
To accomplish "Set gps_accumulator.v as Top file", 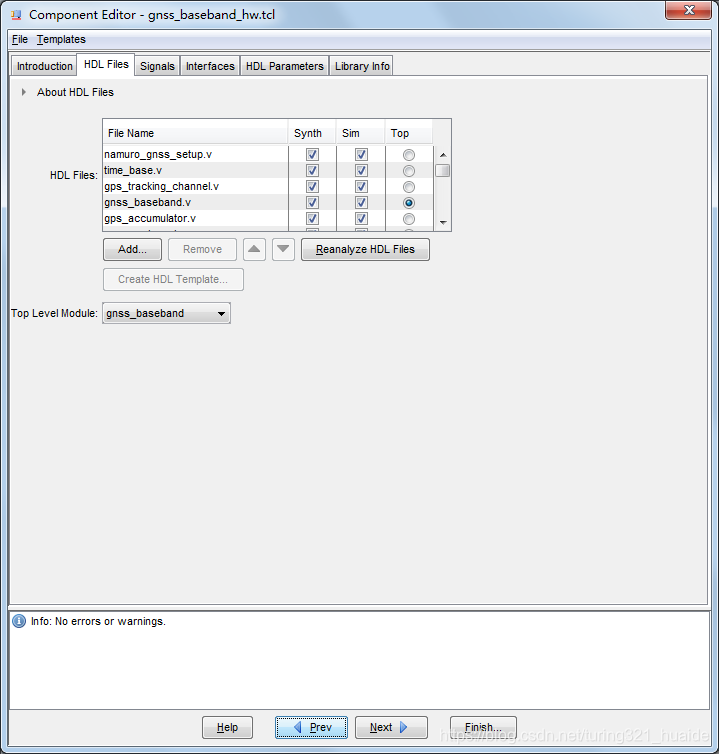I will click(x=409, y=219).
